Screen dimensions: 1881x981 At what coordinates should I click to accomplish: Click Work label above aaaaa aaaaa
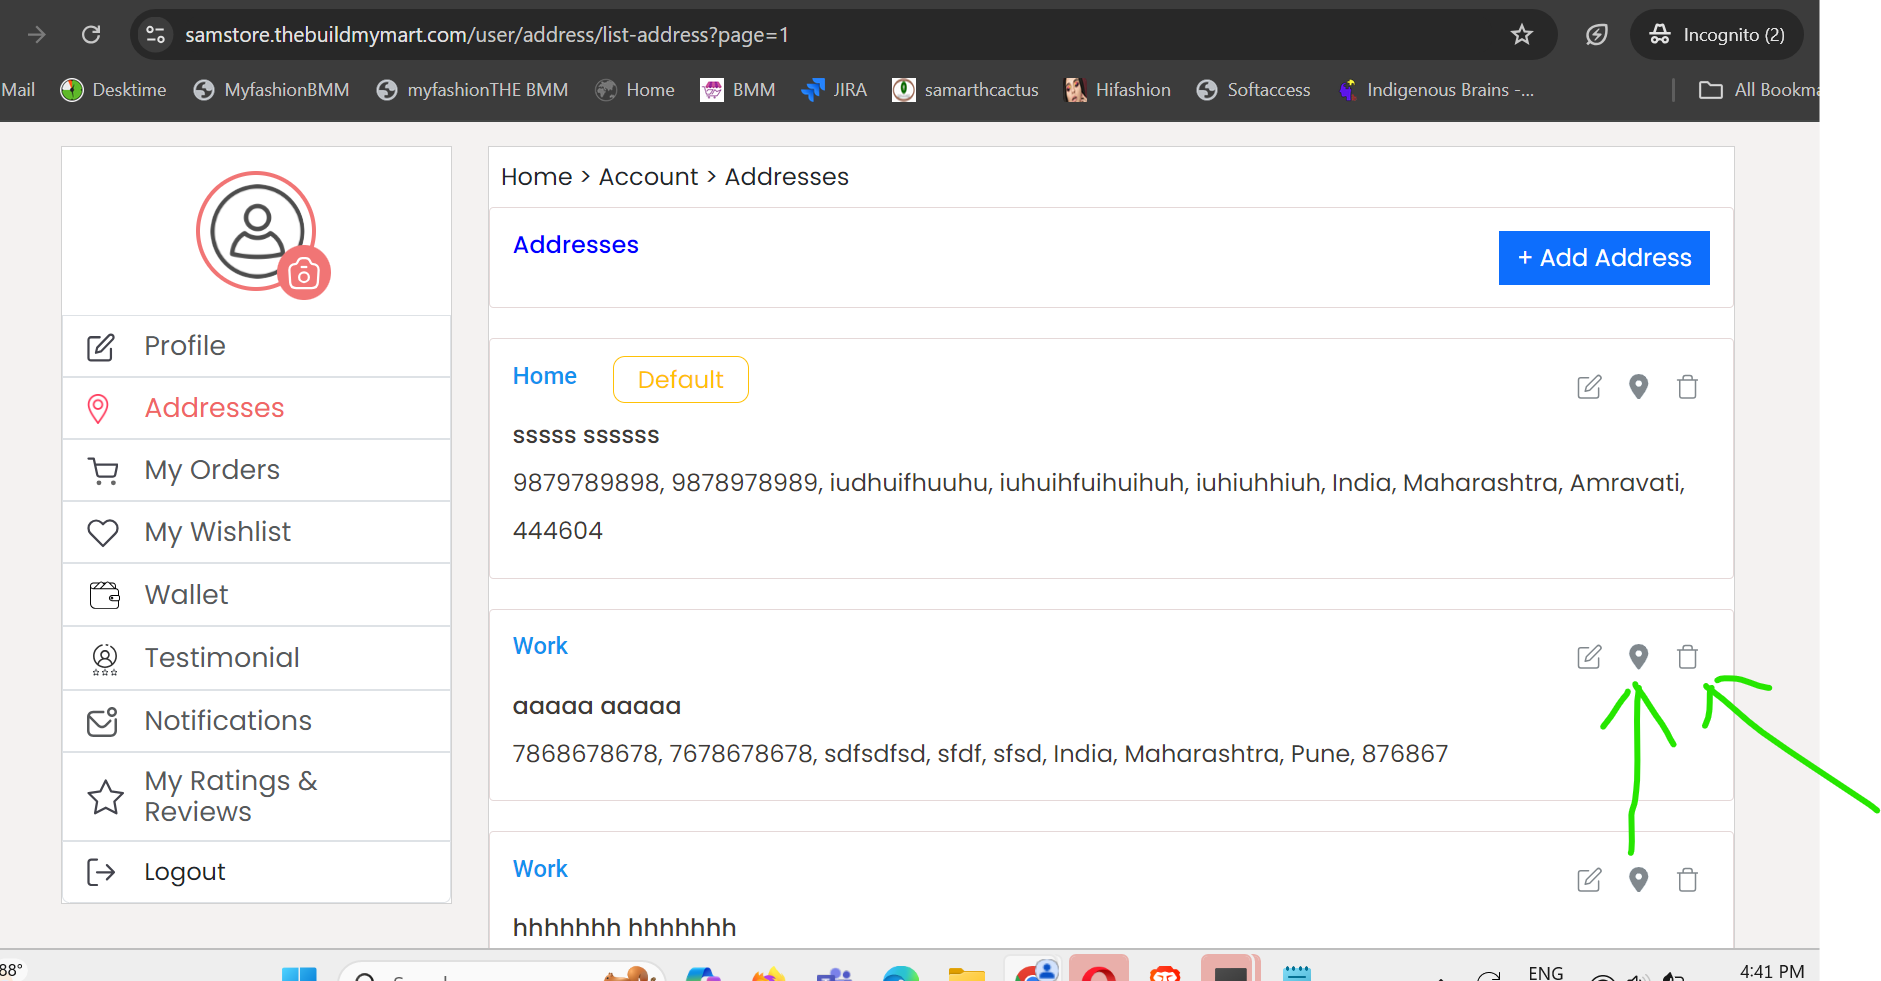540,646
